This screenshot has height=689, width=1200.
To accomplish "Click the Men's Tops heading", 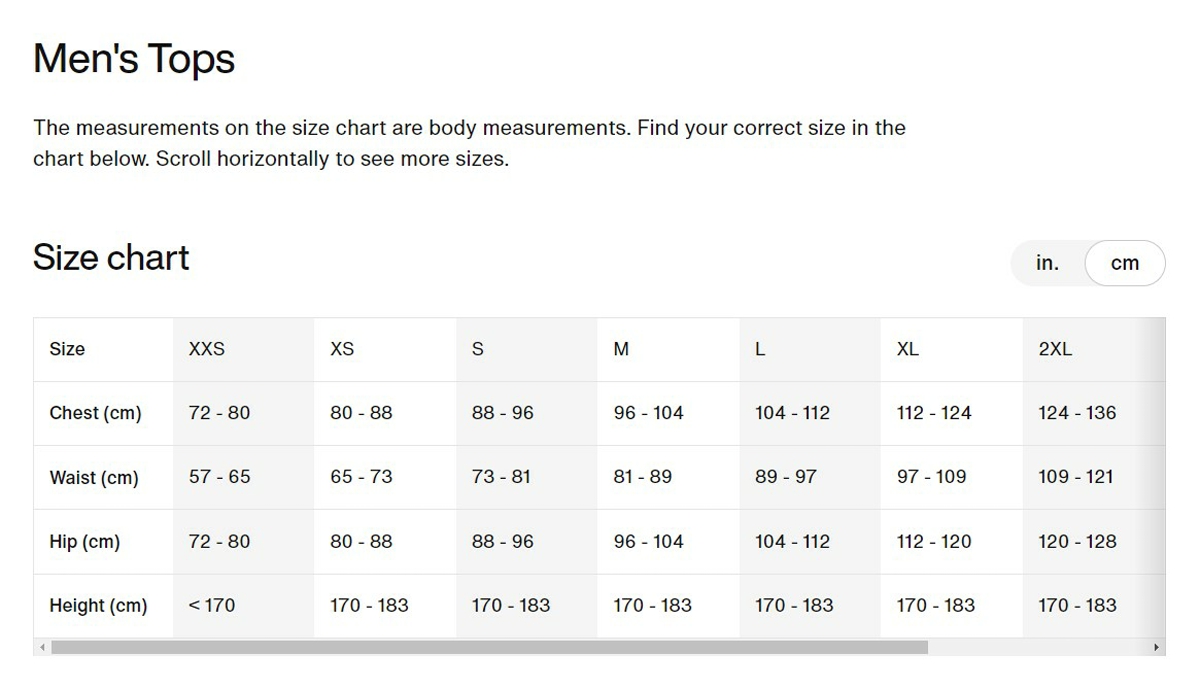I will pos(134,59).
